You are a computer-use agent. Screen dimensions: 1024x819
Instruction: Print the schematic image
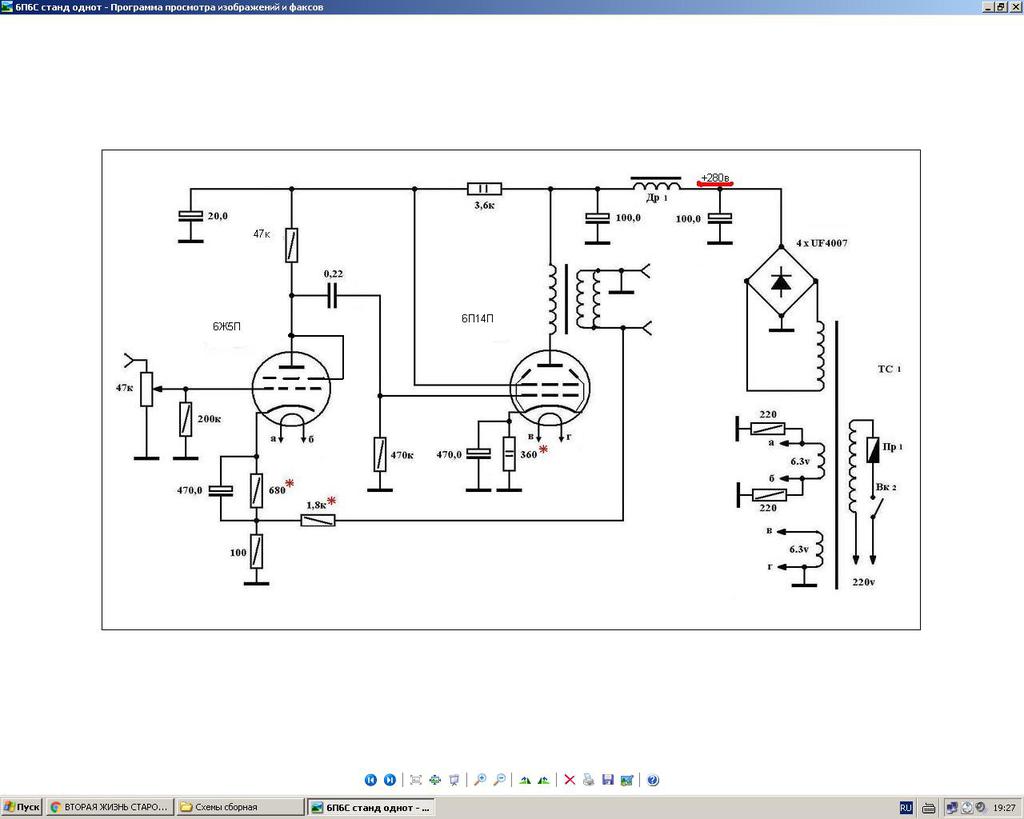tap(588, 780)
